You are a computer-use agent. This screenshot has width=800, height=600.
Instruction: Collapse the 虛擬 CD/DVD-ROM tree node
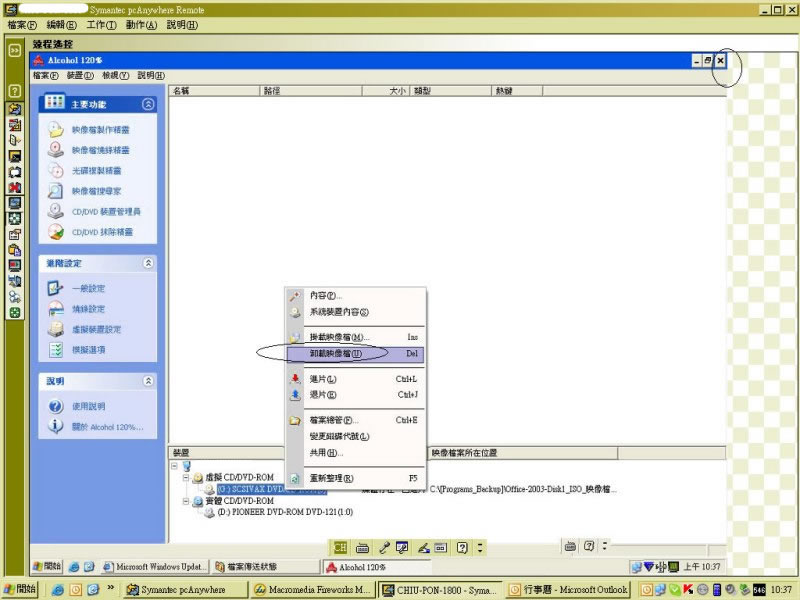(186, 478)
